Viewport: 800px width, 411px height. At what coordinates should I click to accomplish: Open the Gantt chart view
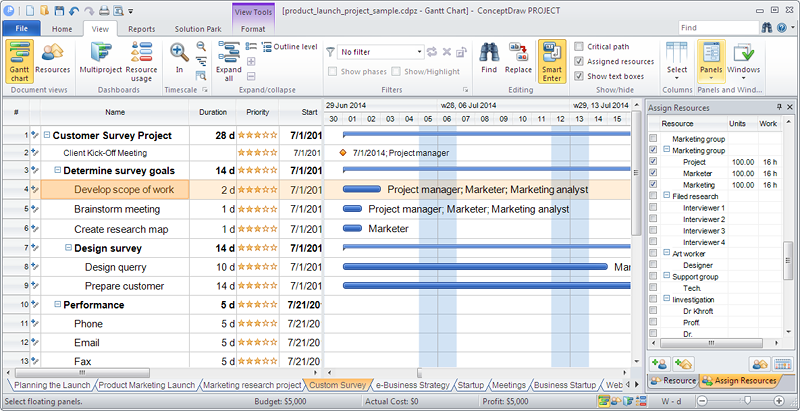(x=19, y=60)
